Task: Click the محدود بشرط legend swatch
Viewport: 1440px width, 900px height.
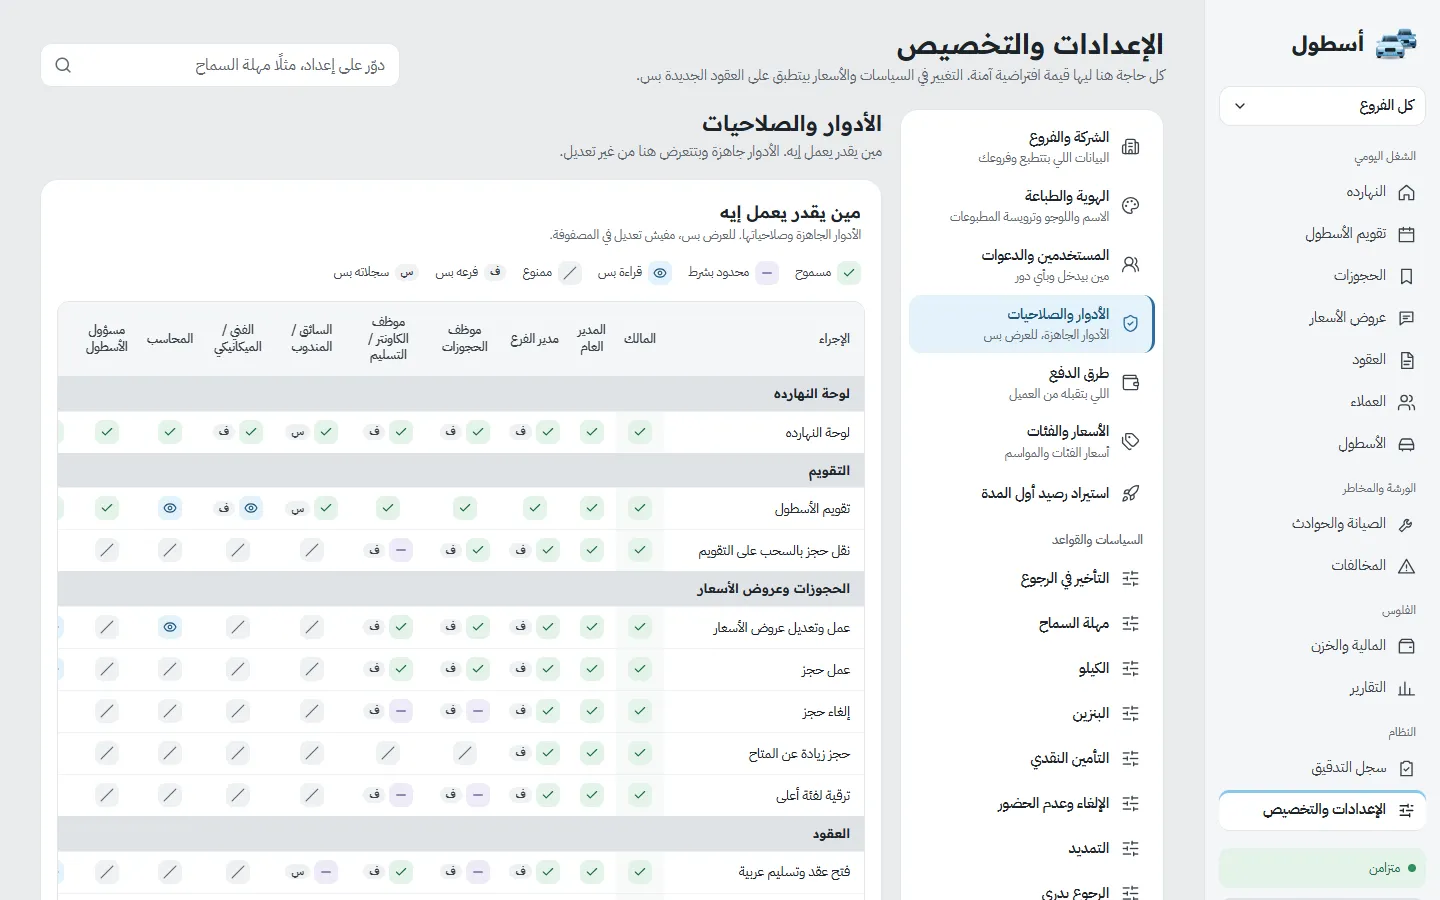Action: pos(767,273)
